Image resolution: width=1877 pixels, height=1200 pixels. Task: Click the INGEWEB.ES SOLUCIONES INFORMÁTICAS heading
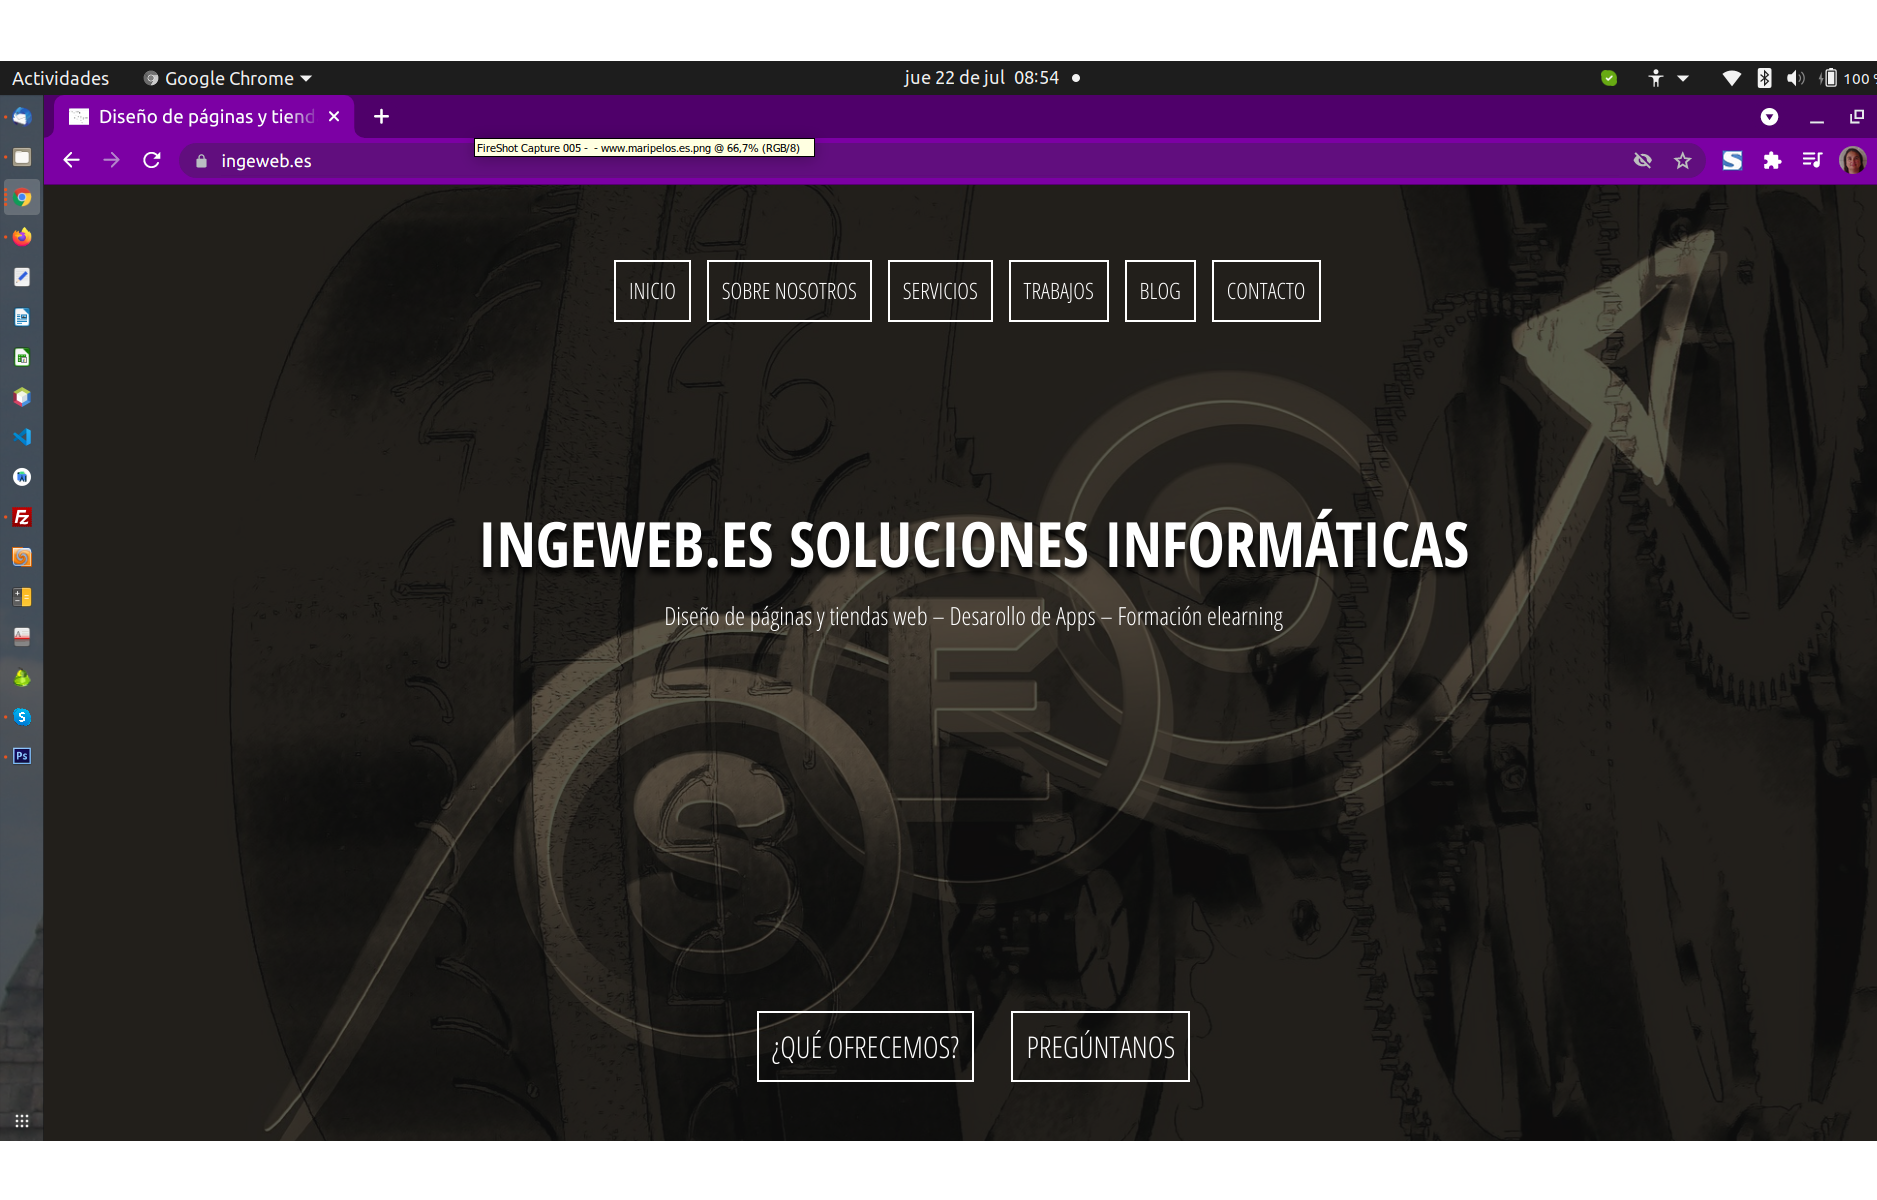974,544
